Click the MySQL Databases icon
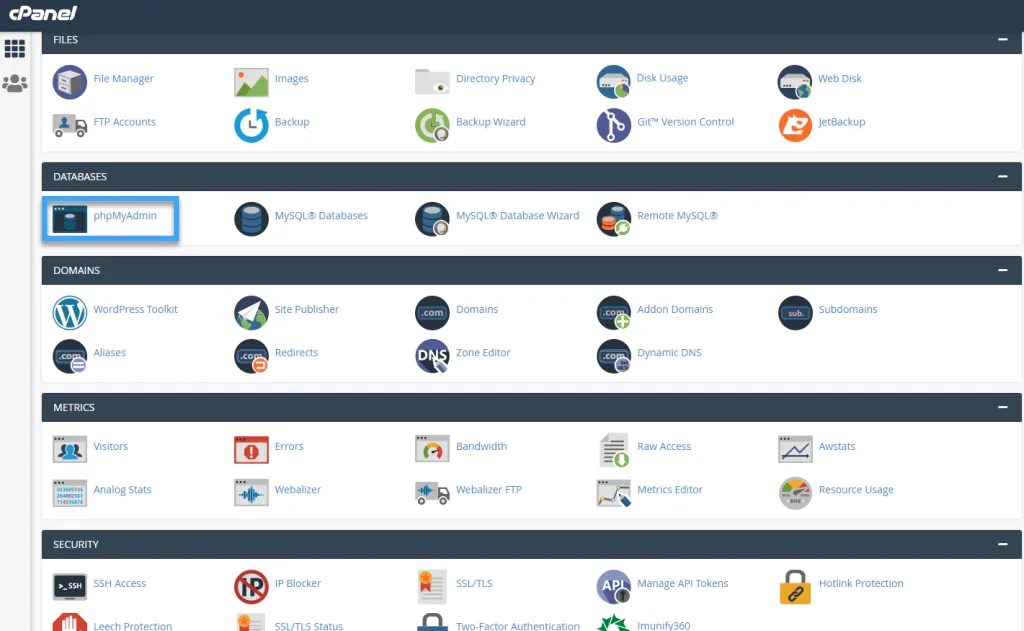Viewport: 1024px width, 631px height. tap(251, 219)
